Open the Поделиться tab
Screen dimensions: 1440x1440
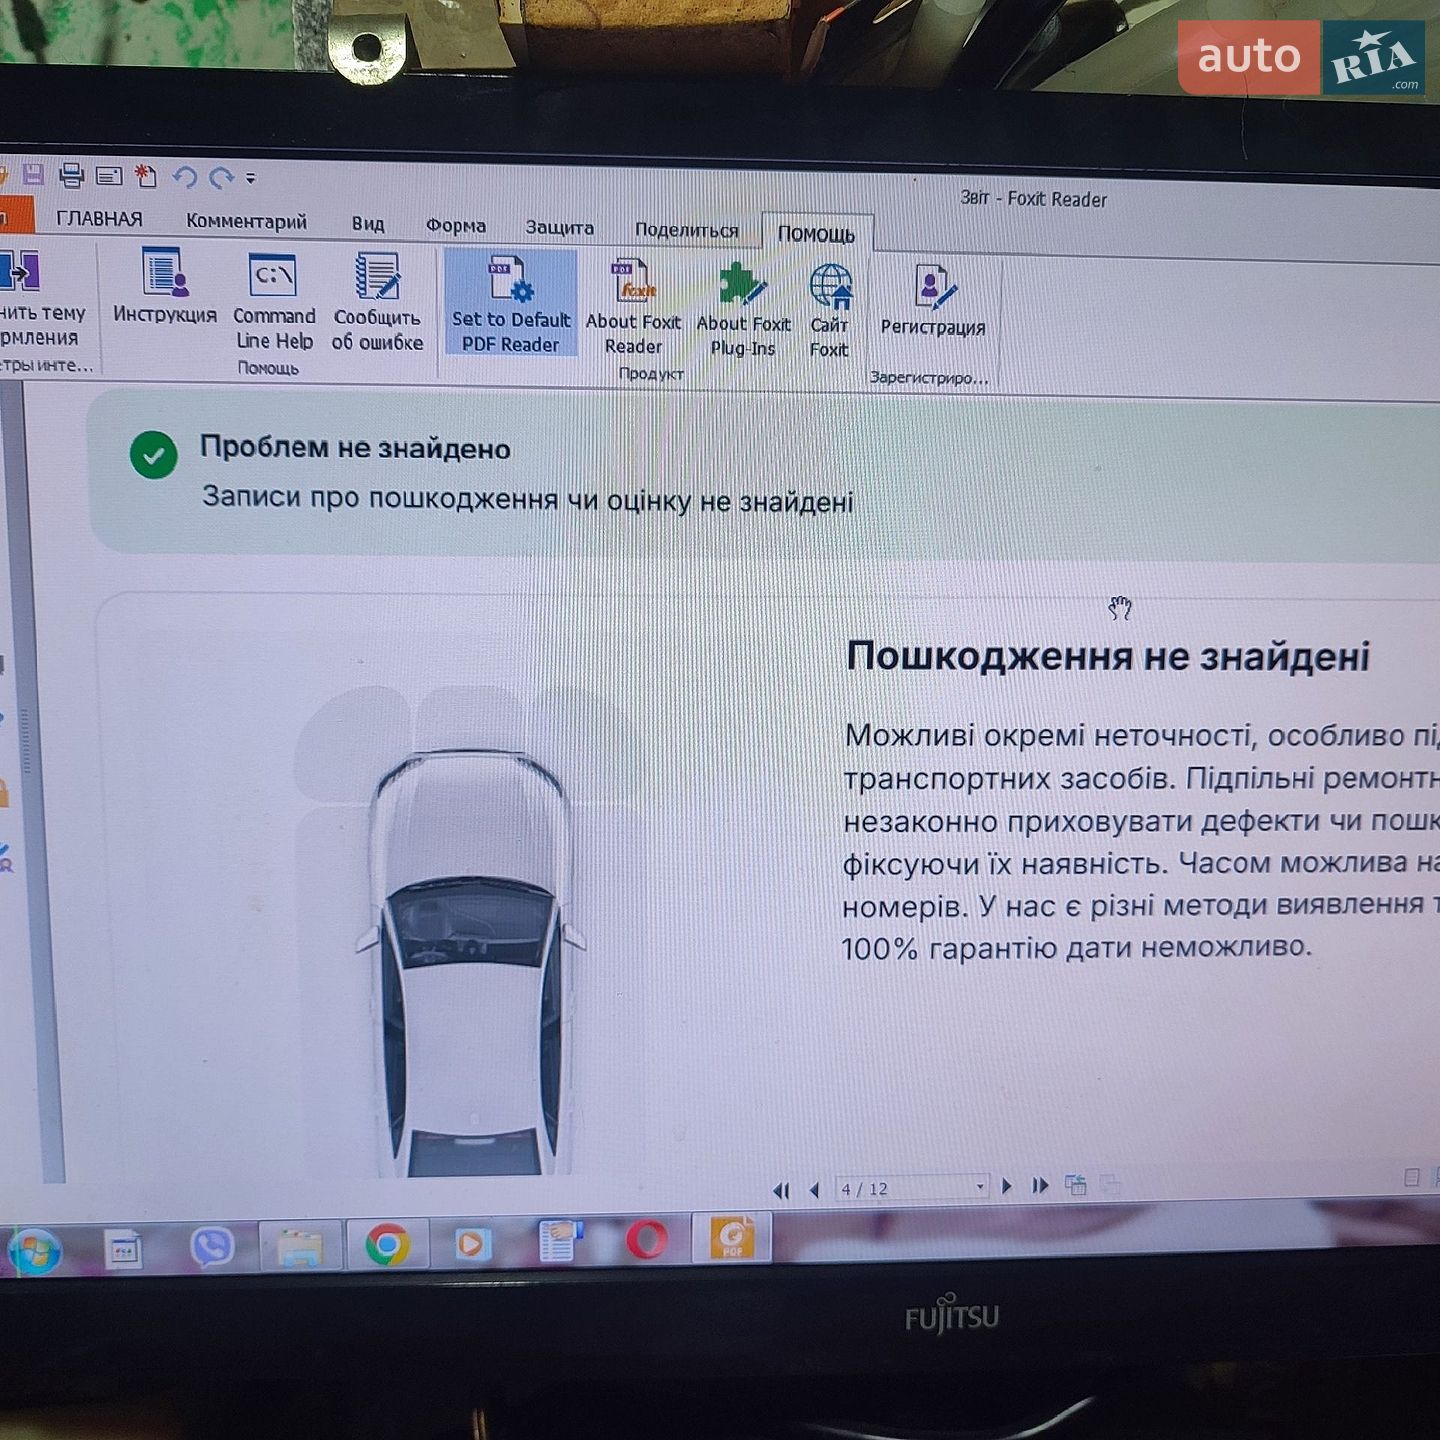(x=687, y=230)
